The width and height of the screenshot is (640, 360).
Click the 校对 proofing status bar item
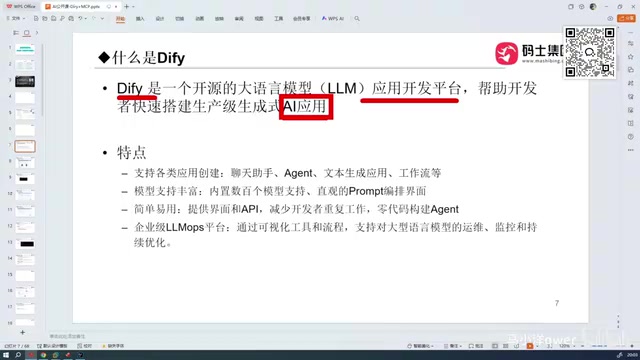coord(84,346)
